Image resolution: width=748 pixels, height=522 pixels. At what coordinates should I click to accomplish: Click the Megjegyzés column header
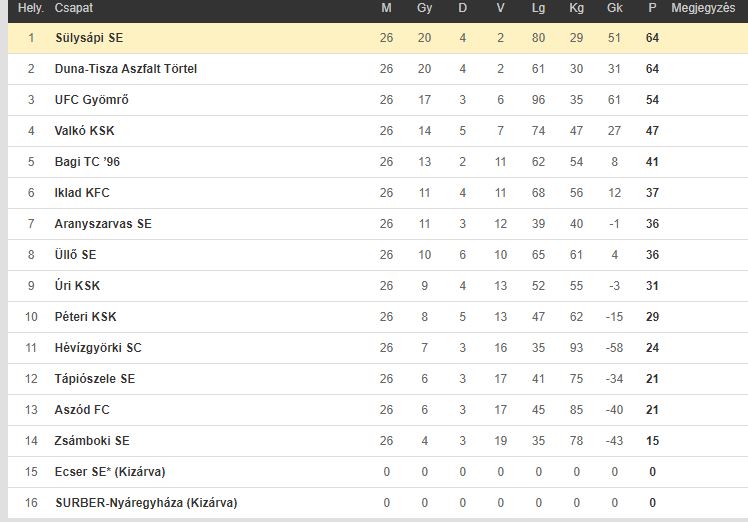[703, 8]
